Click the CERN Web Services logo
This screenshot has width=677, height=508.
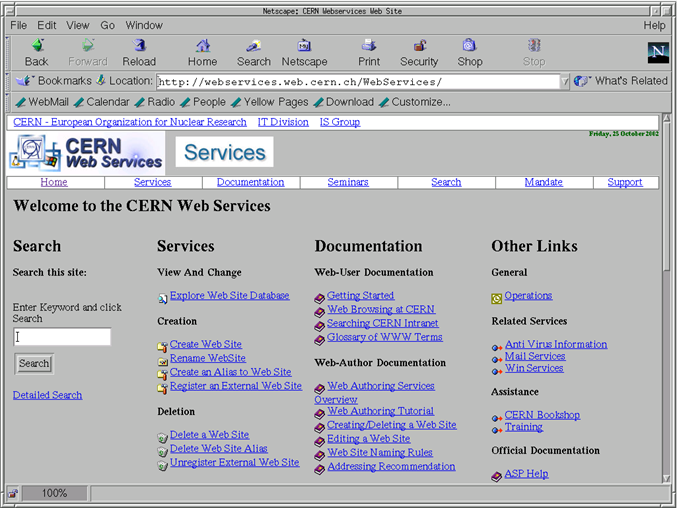point(86,153)
